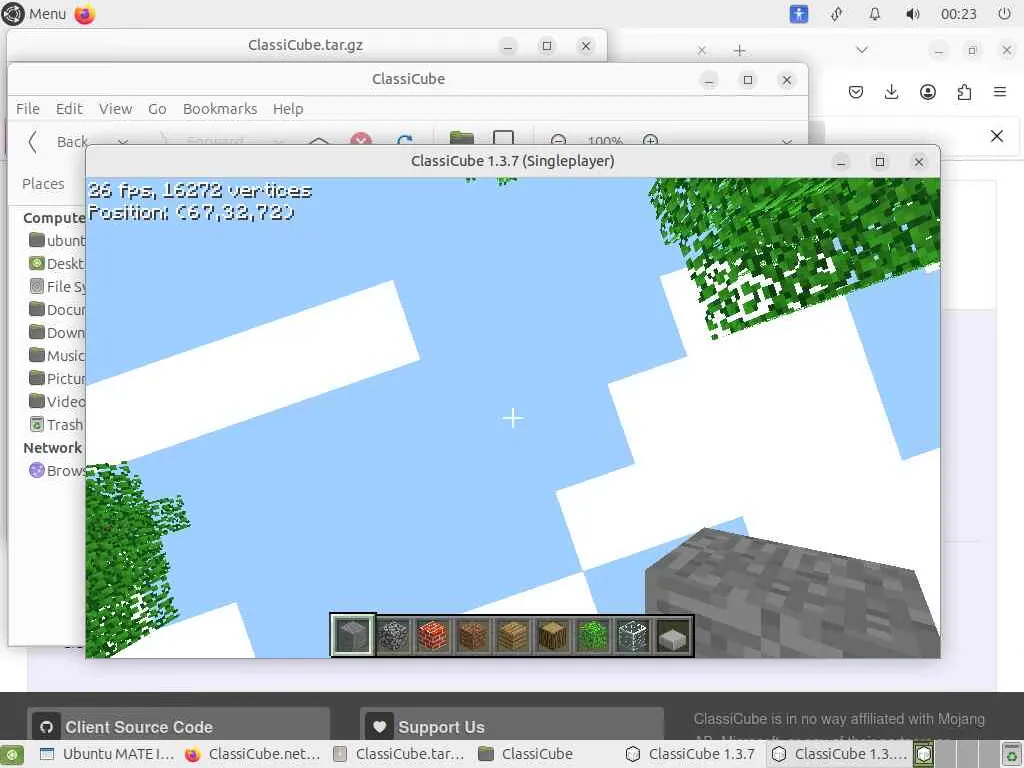Switch to ClassiCube.net Firefox taskbar entry
1024x768 pixels.
253,754
